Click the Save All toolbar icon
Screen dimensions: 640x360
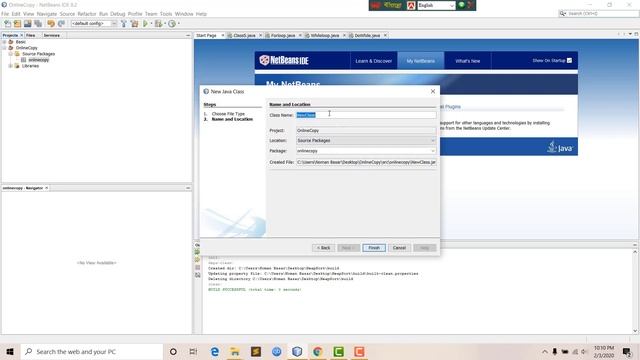38,24
